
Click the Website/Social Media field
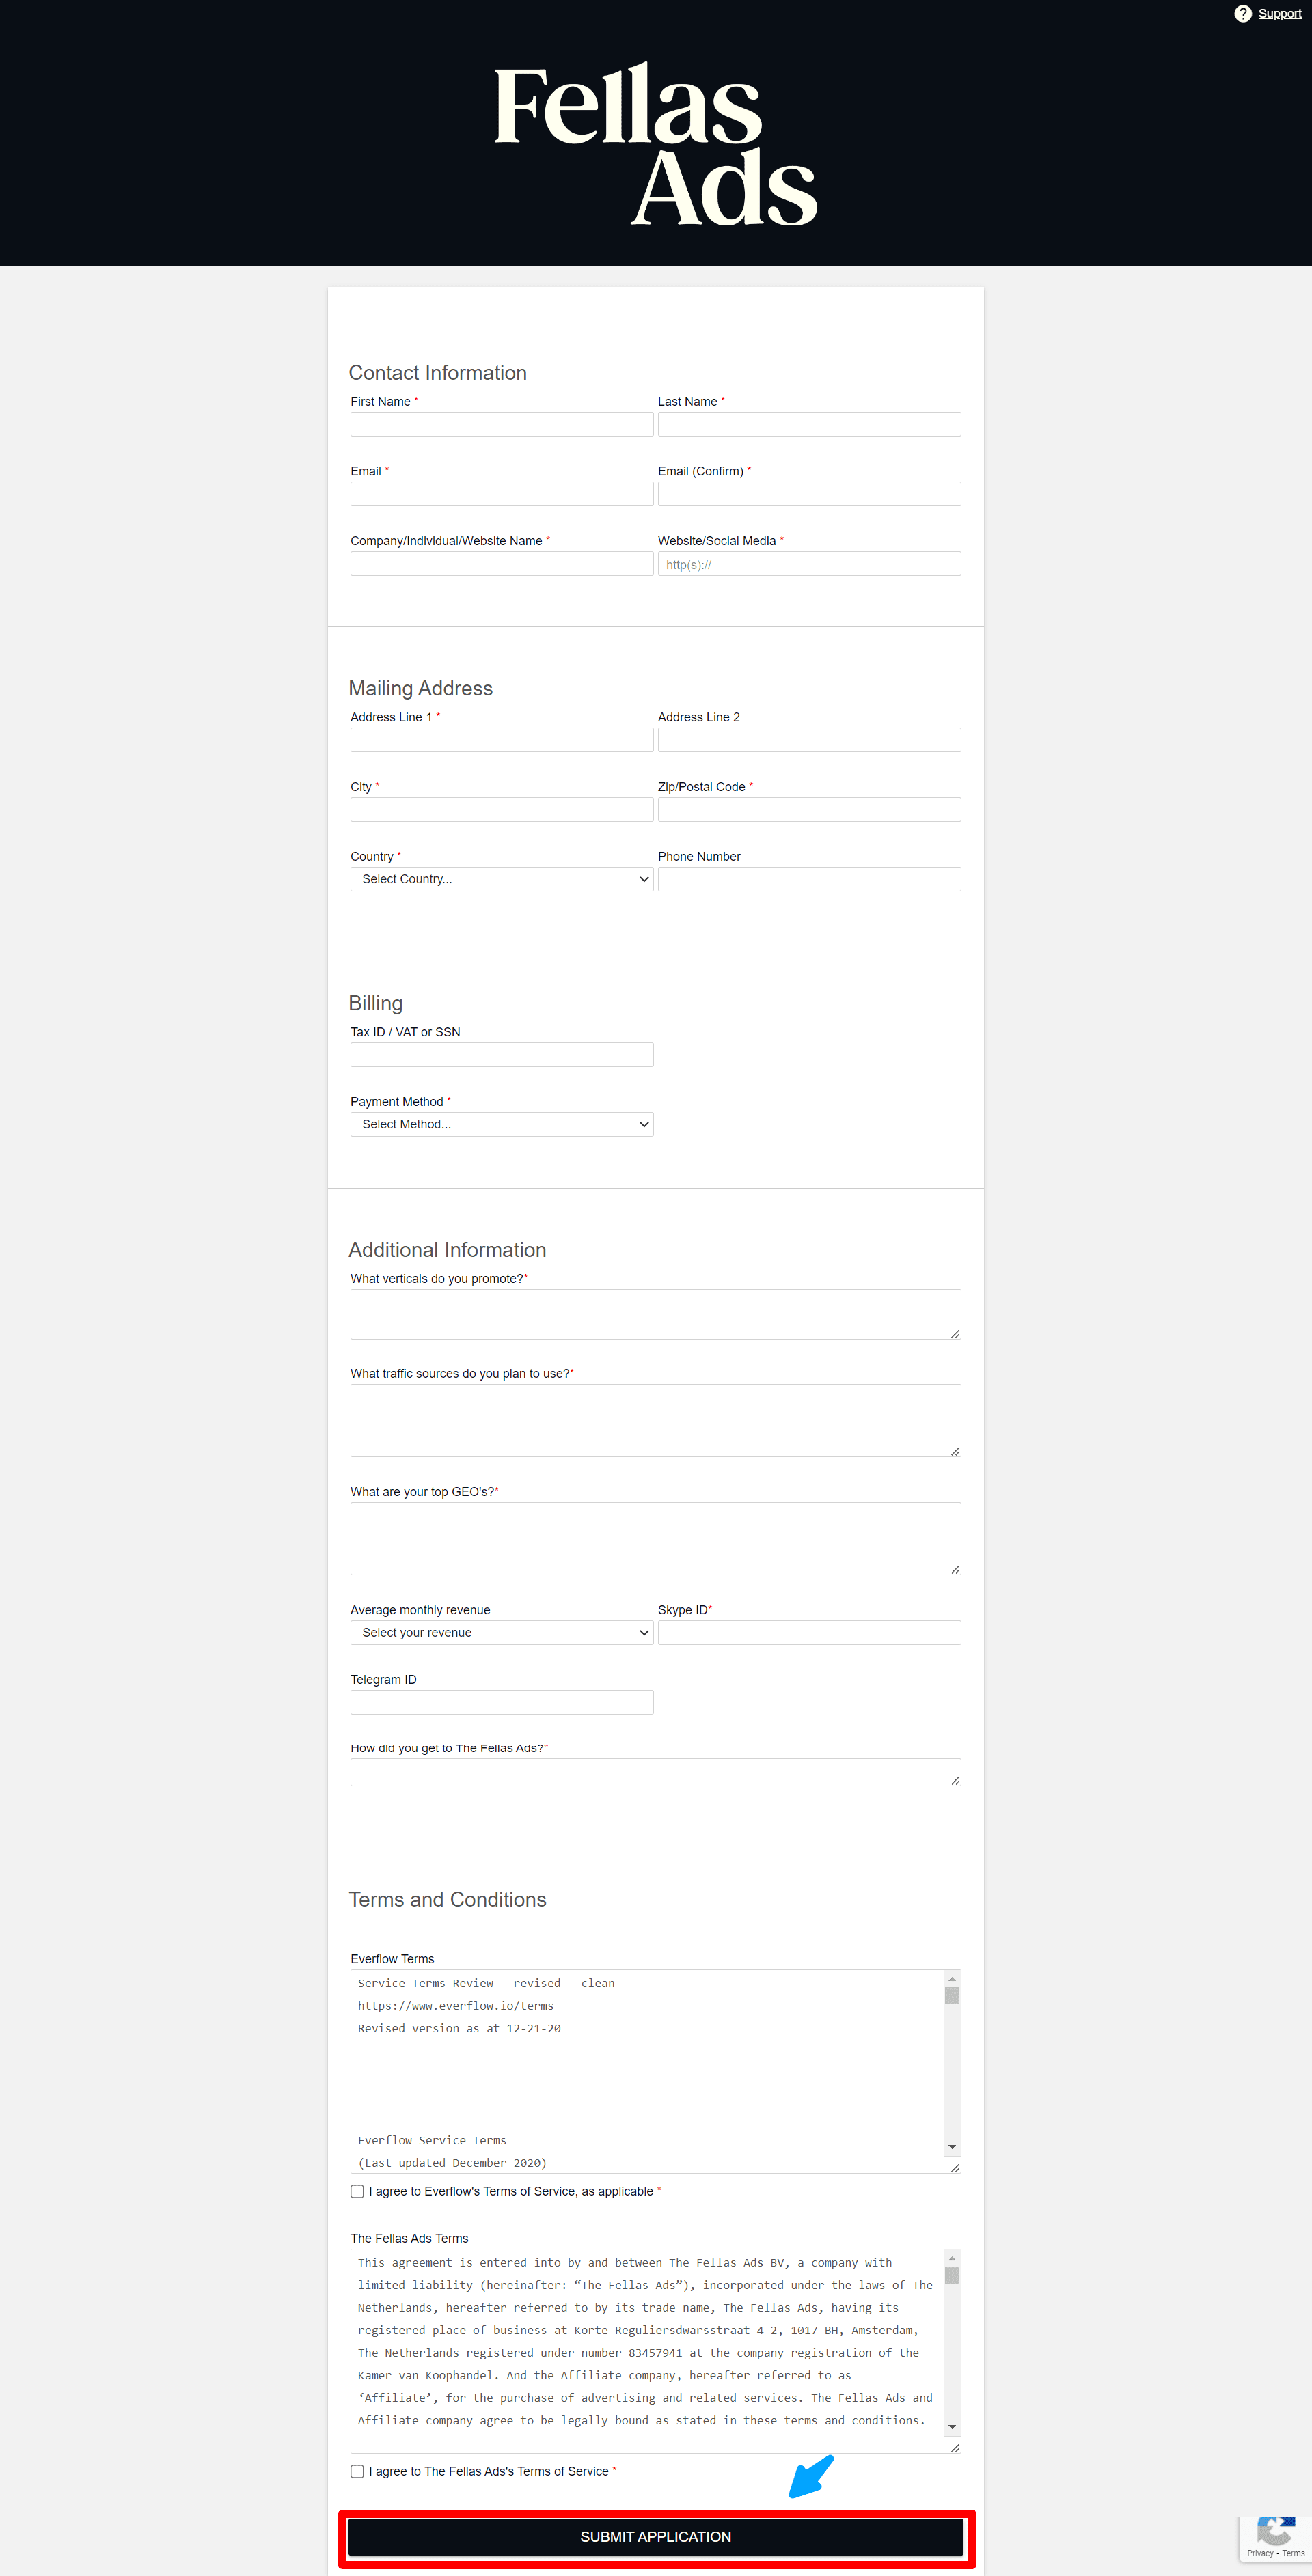click(808, 563)
